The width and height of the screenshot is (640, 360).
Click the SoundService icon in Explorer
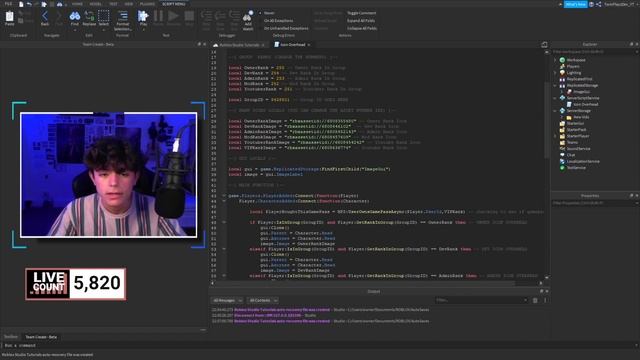point(562,149)
